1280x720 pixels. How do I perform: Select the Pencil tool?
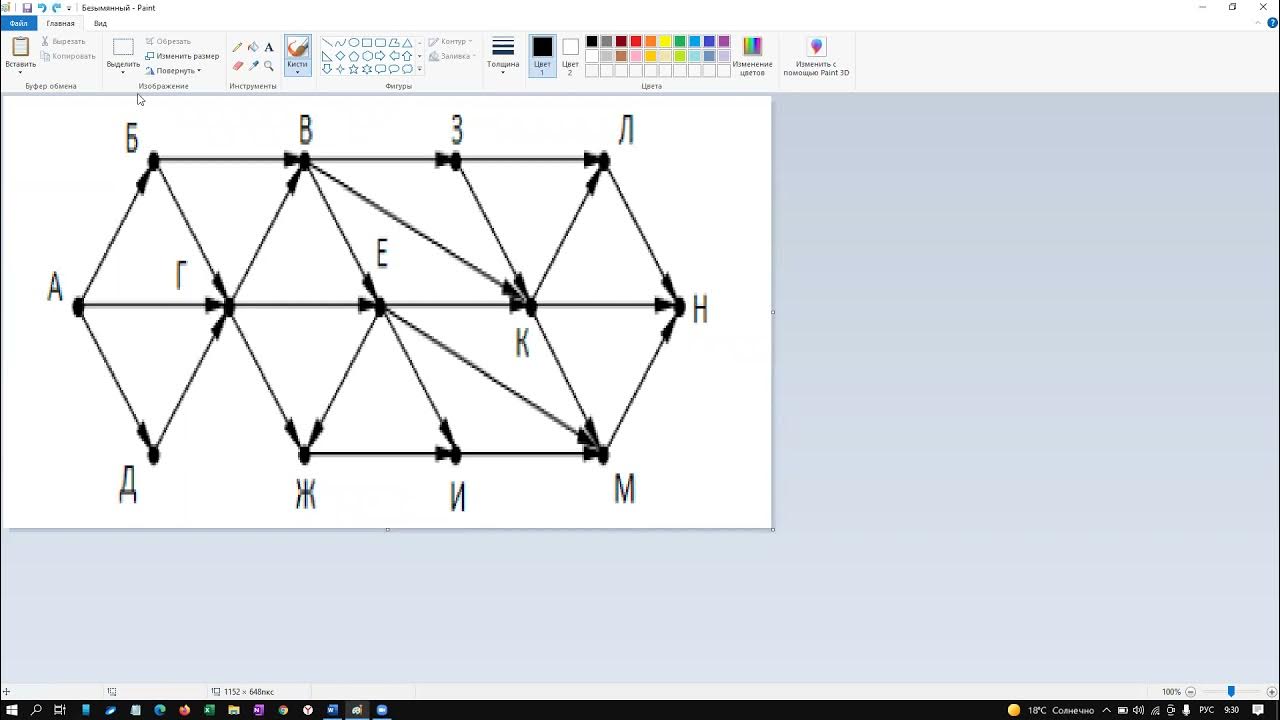237,47
